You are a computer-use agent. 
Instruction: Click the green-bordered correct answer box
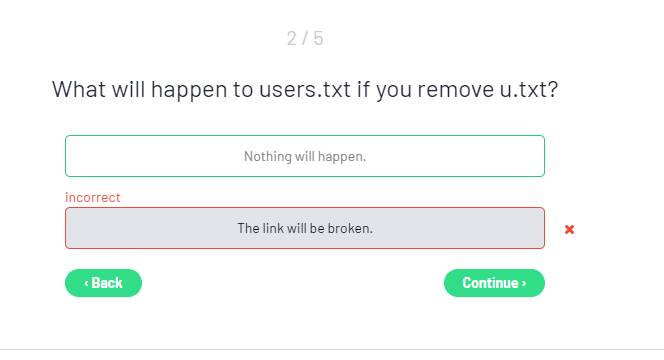pos(305,156)
